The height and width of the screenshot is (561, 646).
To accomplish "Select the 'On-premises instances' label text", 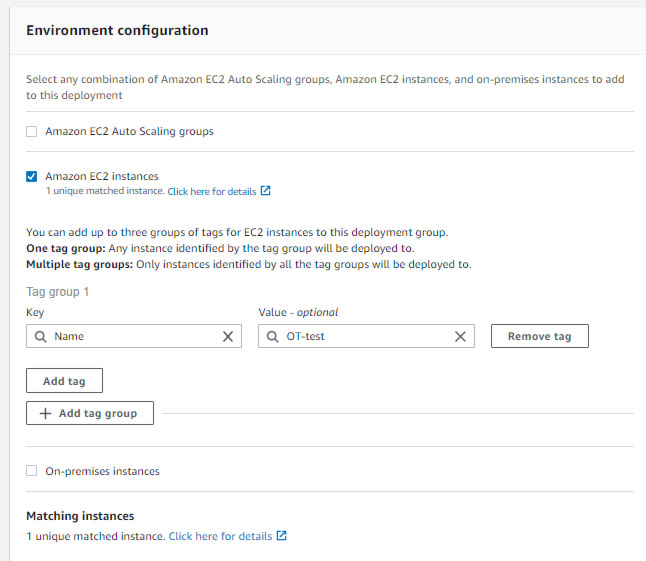I will tap(102, 471).
